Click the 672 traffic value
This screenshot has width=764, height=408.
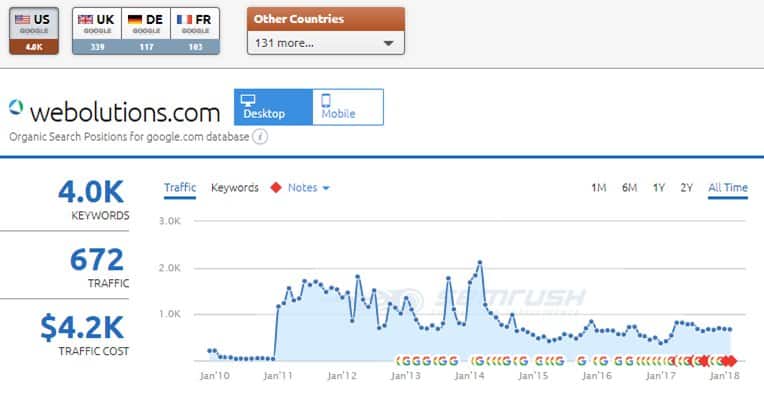pos(97,260)
